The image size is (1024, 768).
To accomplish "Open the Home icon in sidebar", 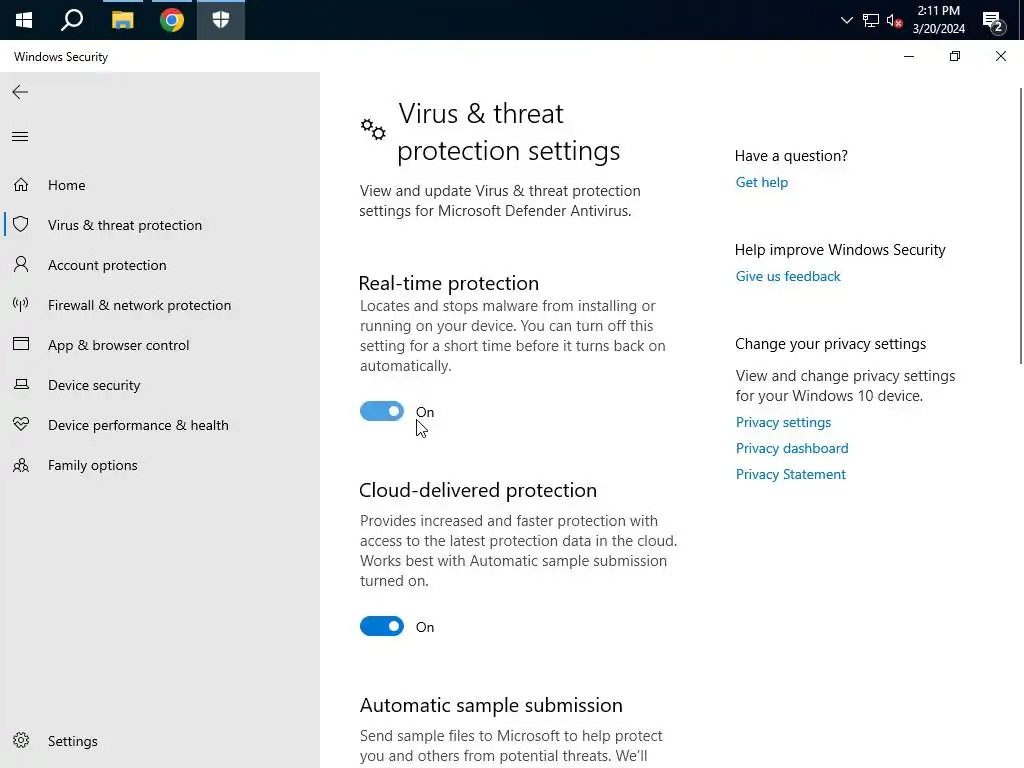I will pos(21,185).
